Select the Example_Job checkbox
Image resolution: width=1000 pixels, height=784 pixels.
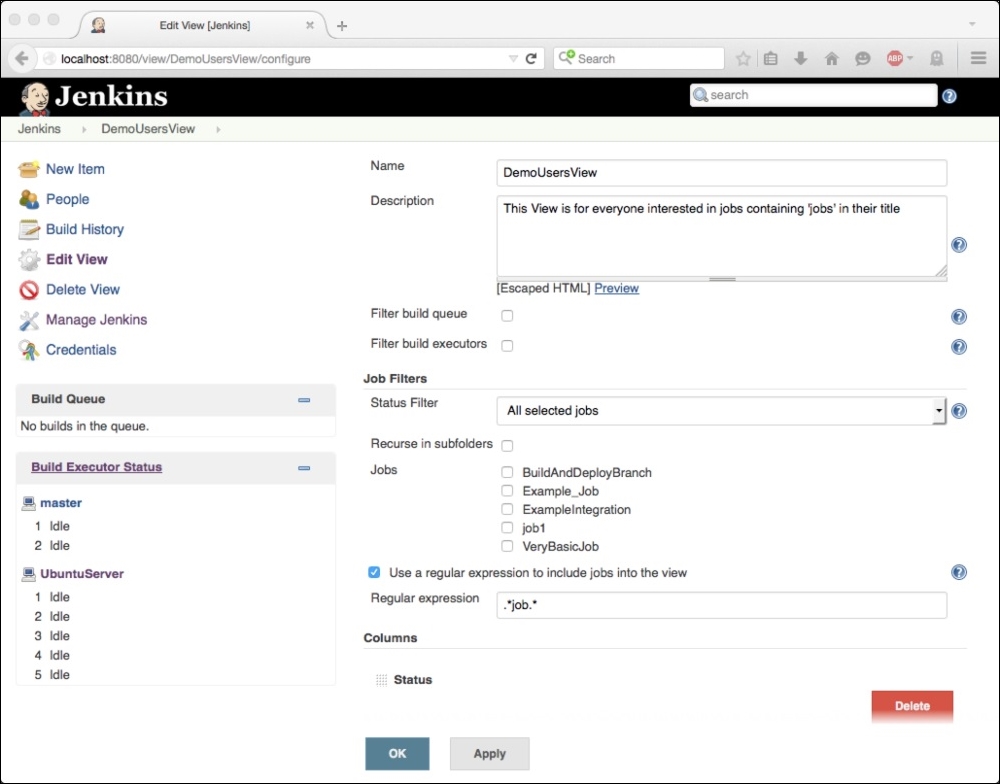coord(507,490)
